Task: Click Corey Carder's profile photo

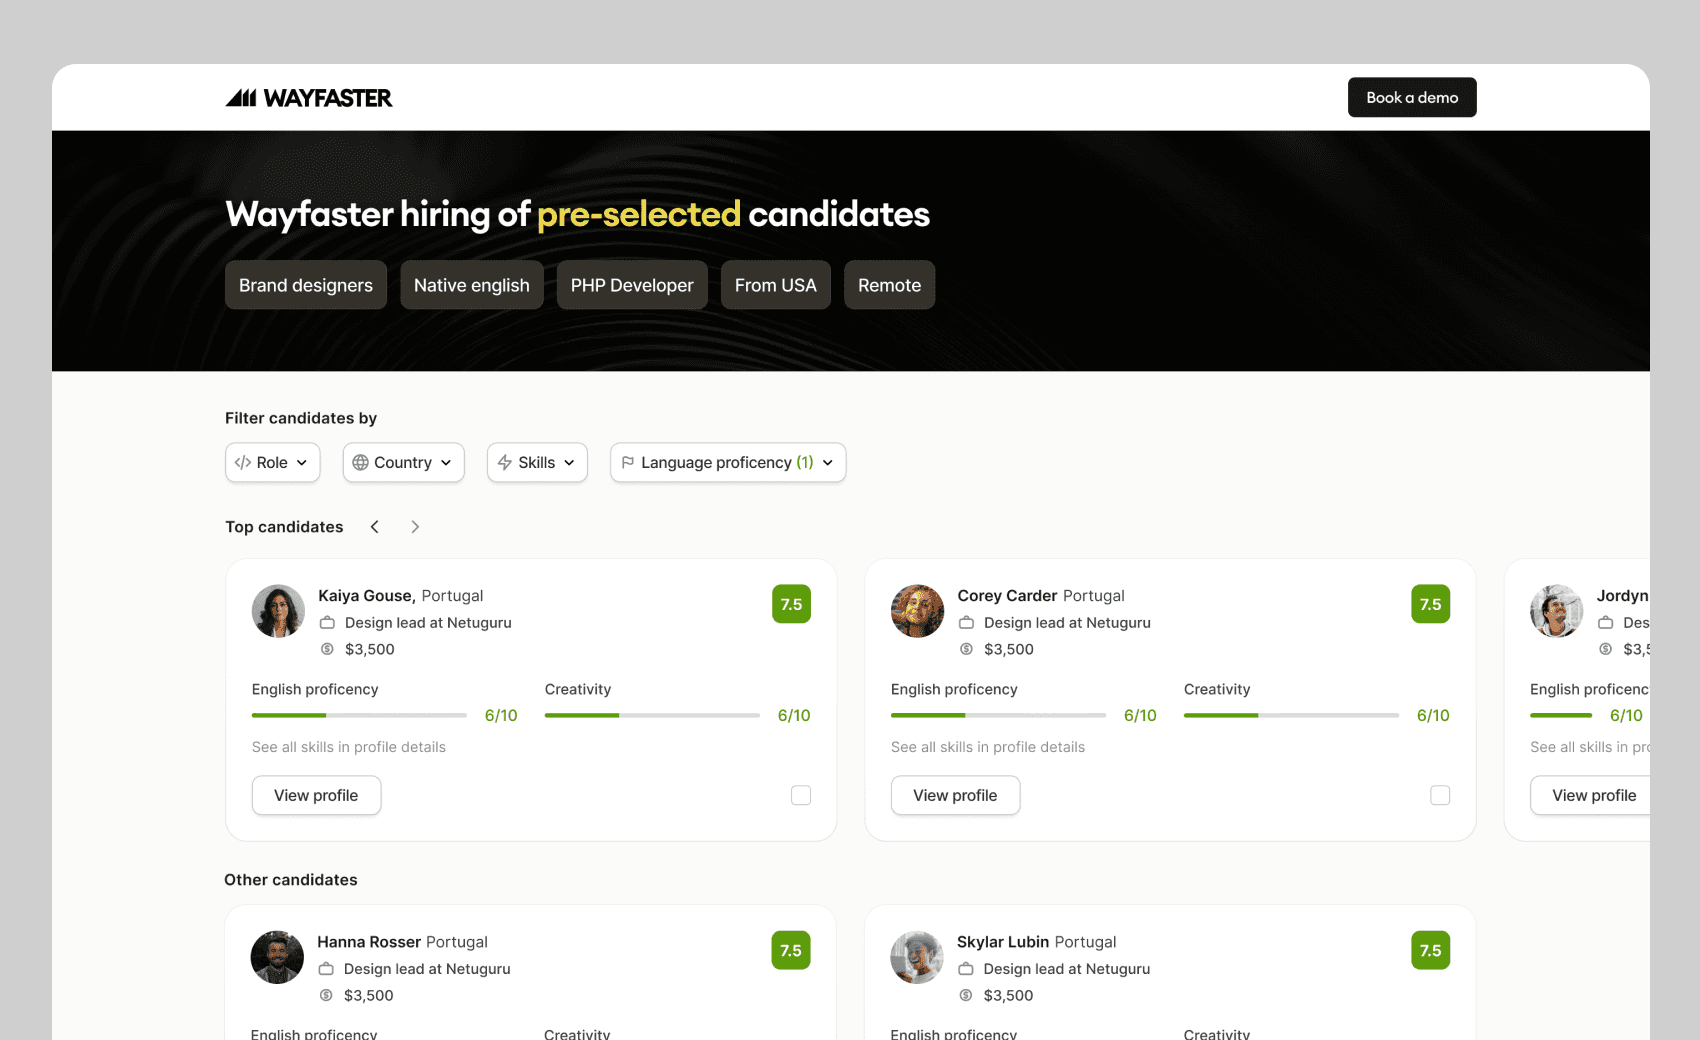Action: [917, 611]
